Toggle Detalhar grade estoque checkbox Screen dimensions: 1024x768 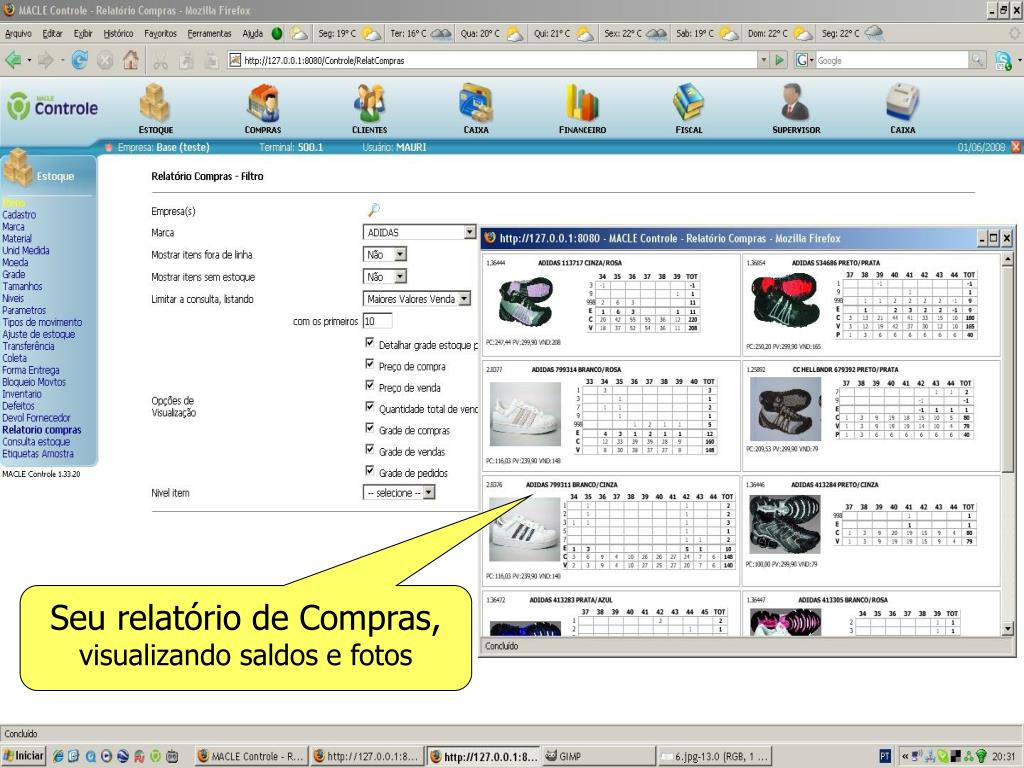pos(370,343)
